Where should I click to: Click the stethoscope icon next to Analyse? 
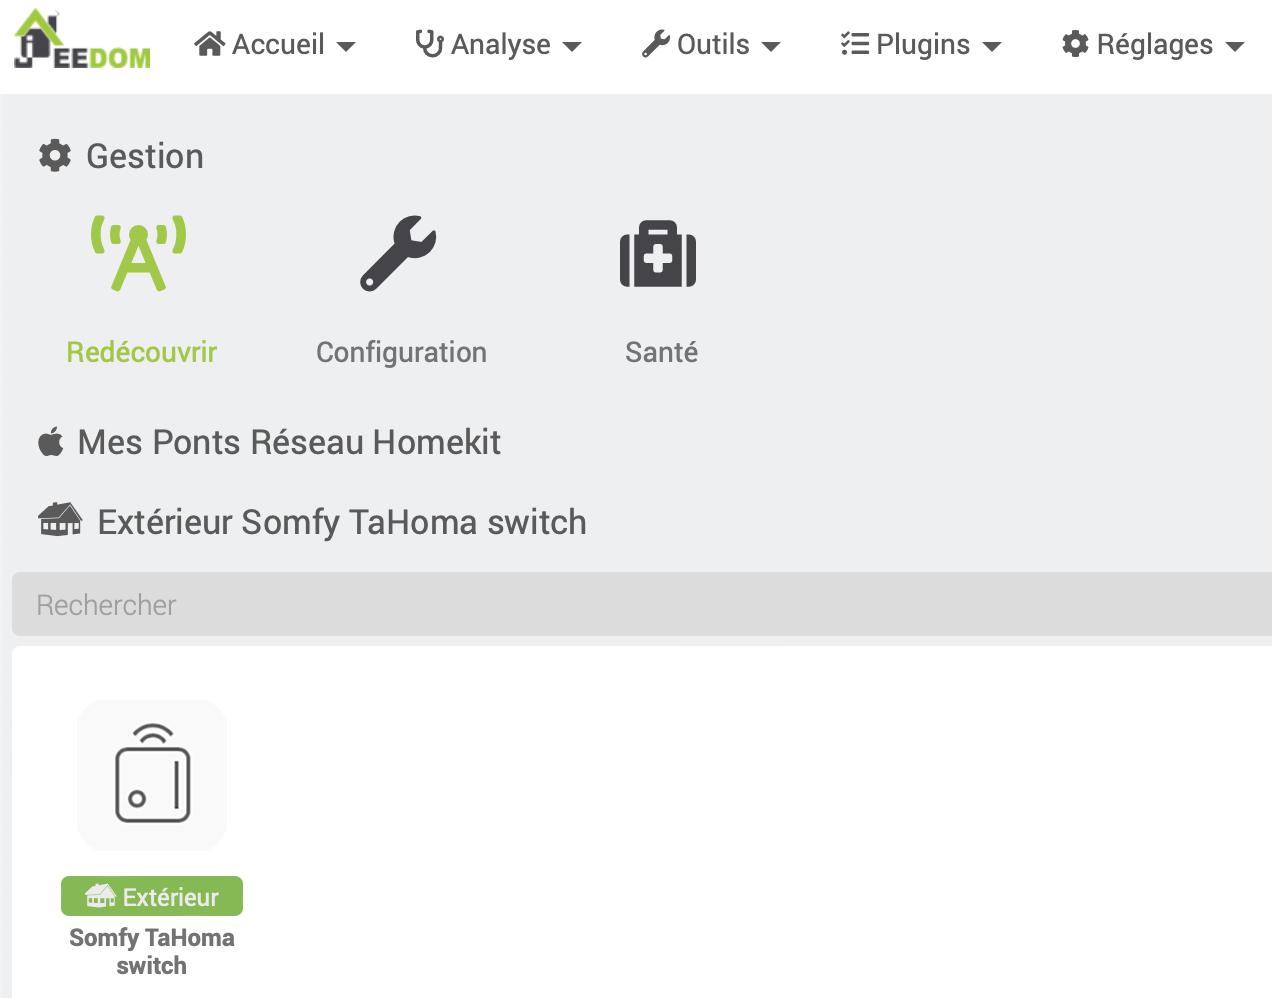429,44
